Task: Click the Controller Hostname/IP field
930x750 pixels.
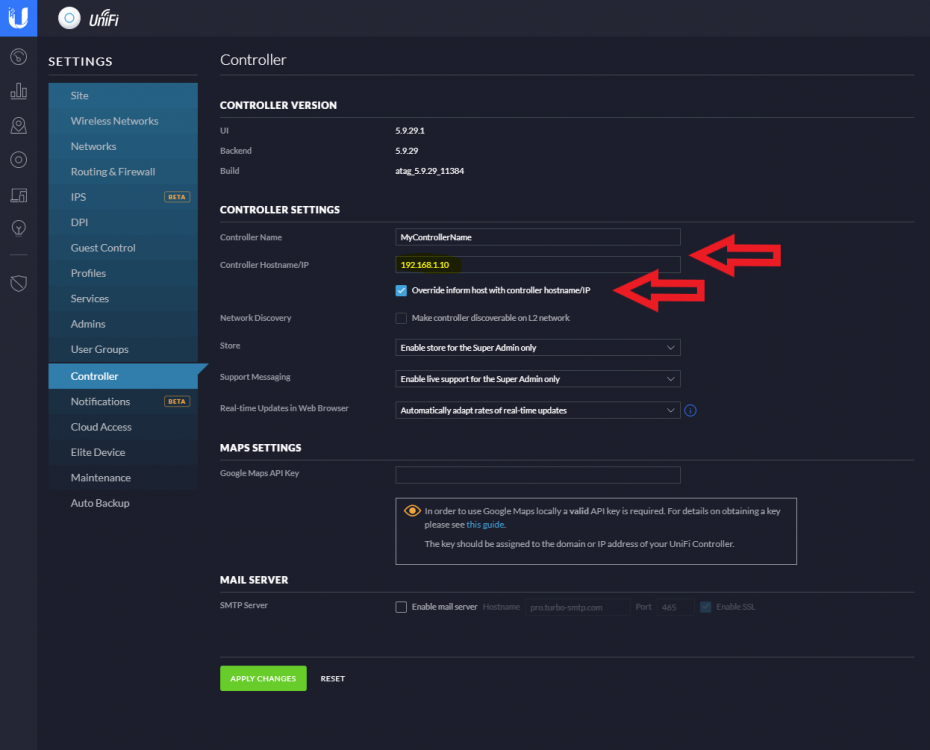Action: click(537, 264)
